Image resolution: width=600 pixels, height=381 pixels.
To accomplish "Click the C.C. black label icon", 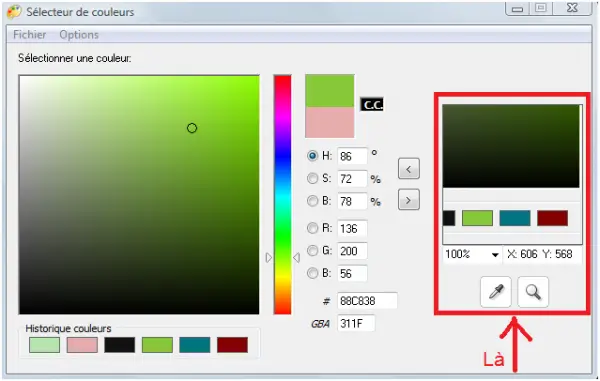I will (x=372, y=104).
